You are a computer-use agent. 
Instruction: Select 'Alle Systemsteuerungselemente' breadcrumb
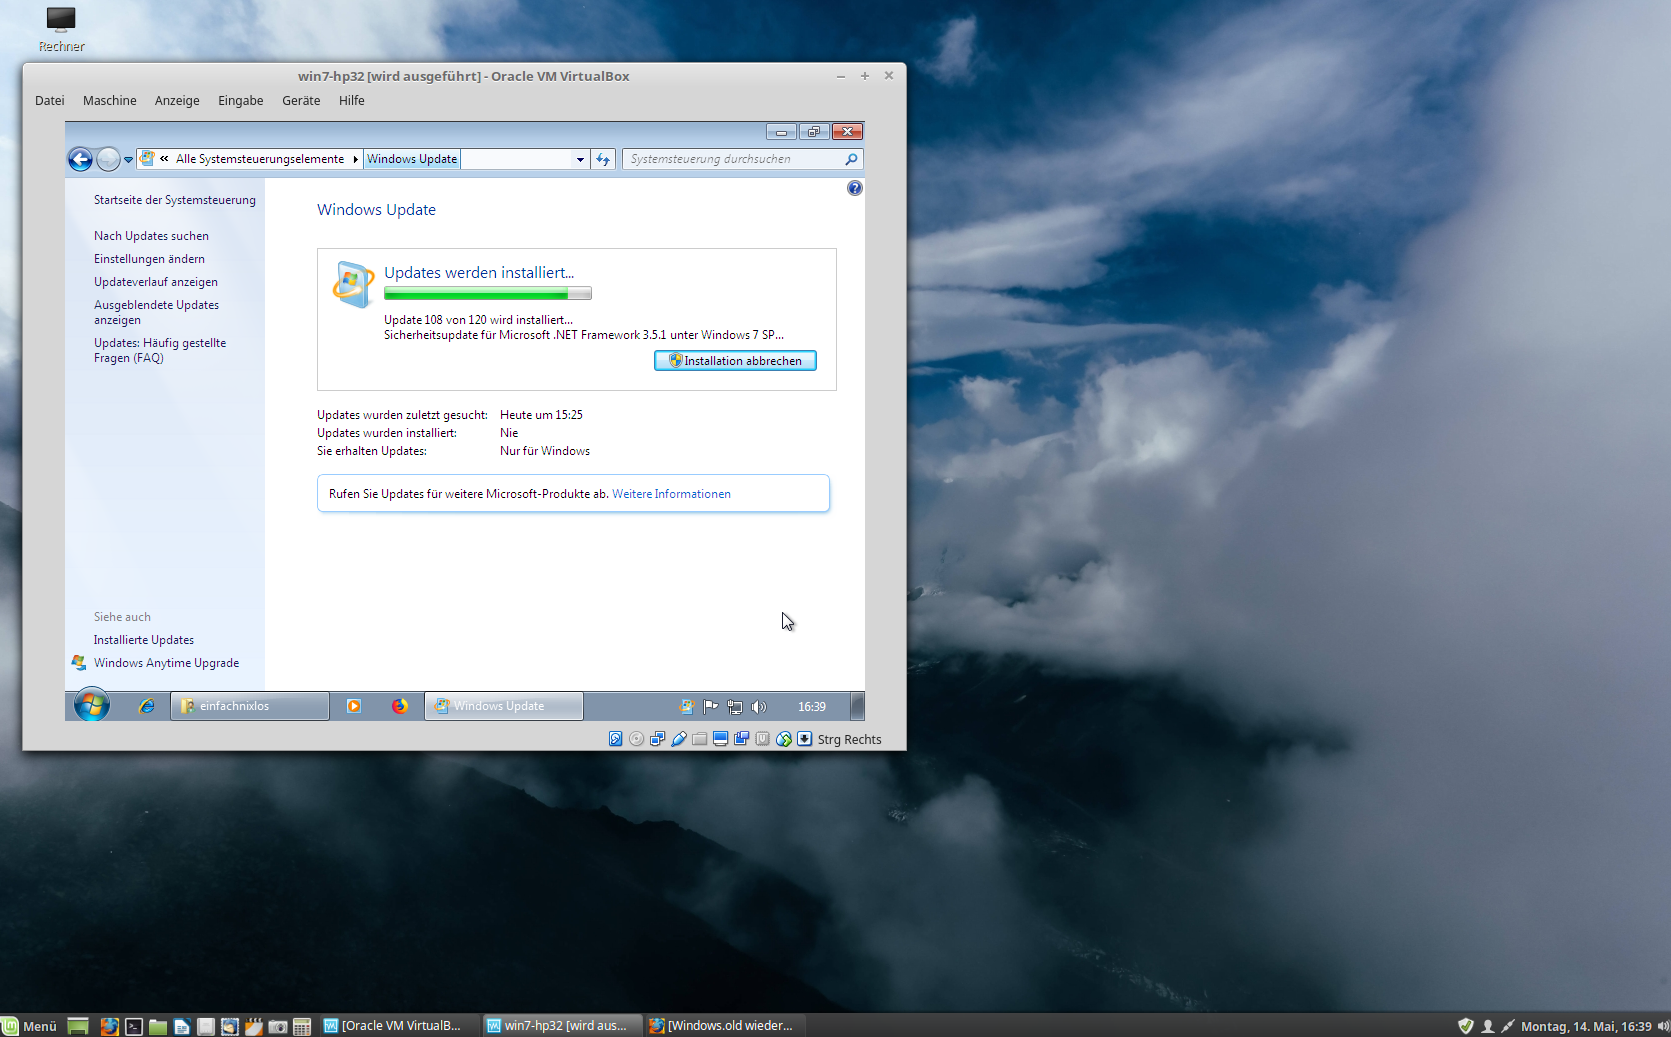260,159
